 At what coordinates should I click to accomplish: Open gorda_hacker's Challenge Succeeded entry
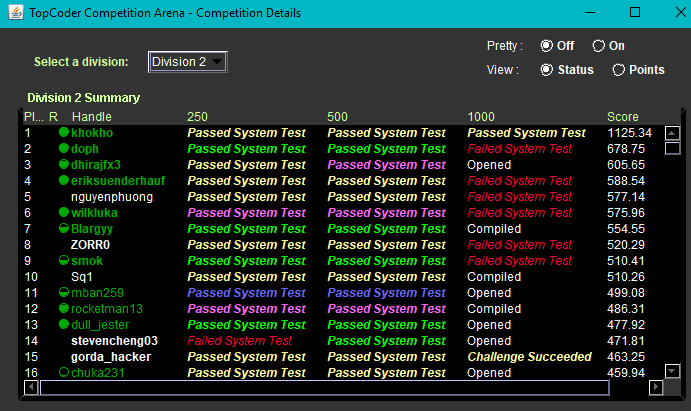pos(529,356)
